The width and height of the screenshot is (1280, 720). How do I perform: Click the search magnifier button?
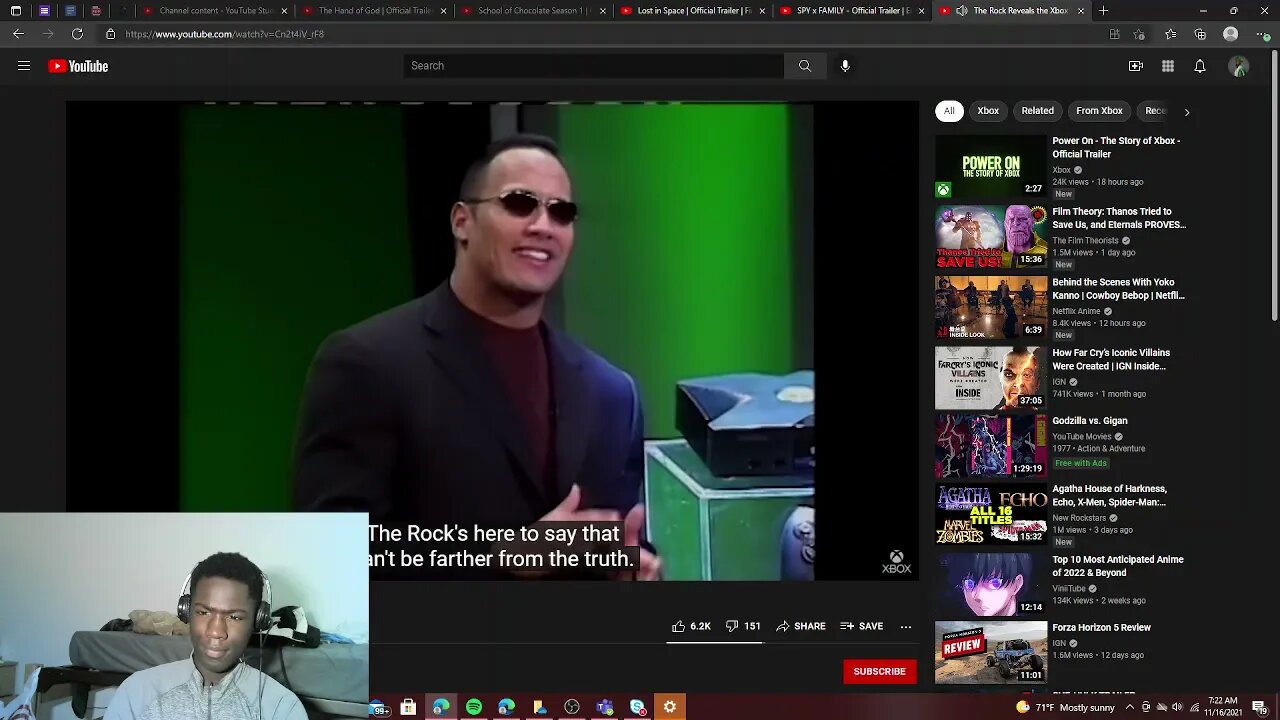pyautogui.click(x=805, y=66)
